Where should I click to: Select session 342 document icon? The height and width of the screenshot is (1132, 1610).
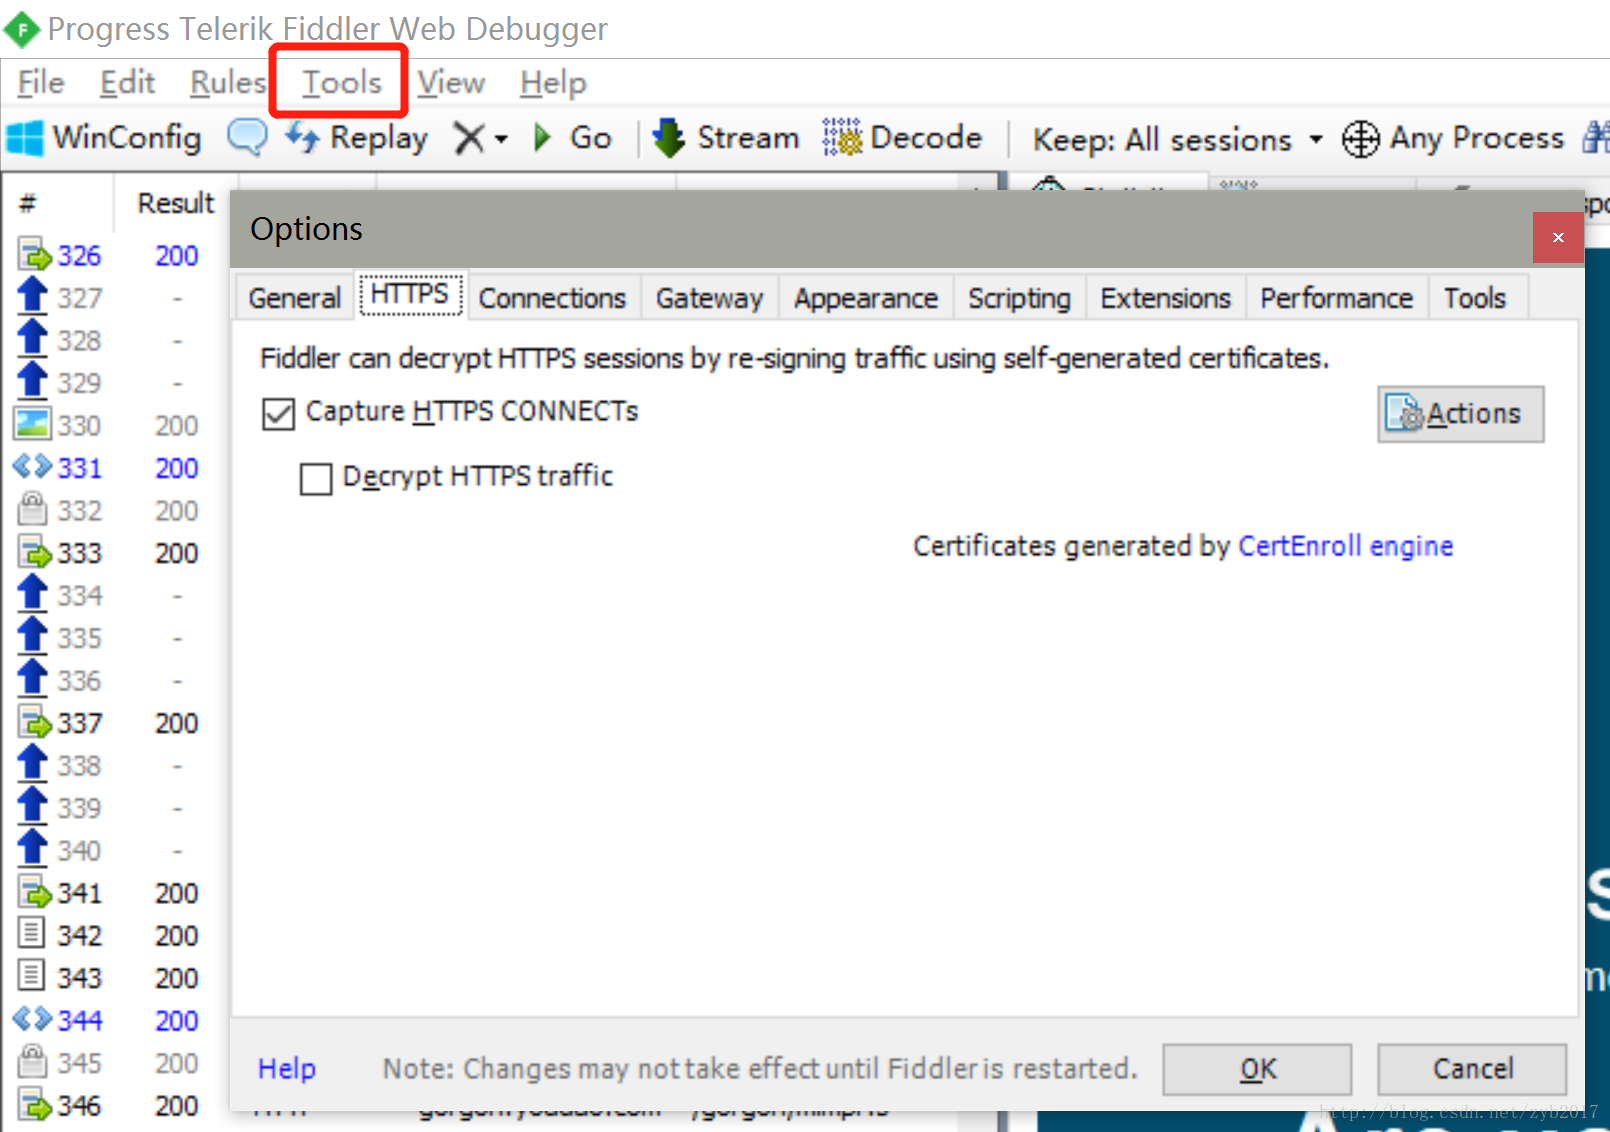(32, 934)
